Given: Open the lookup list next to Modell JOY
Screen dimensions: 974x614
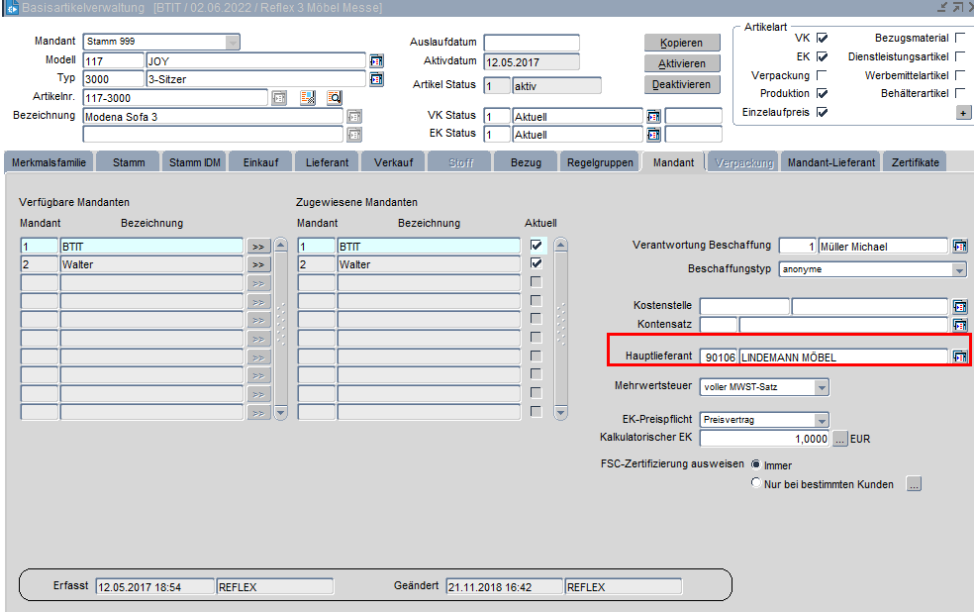Looking at the screenshot, I should pos(377,61).
